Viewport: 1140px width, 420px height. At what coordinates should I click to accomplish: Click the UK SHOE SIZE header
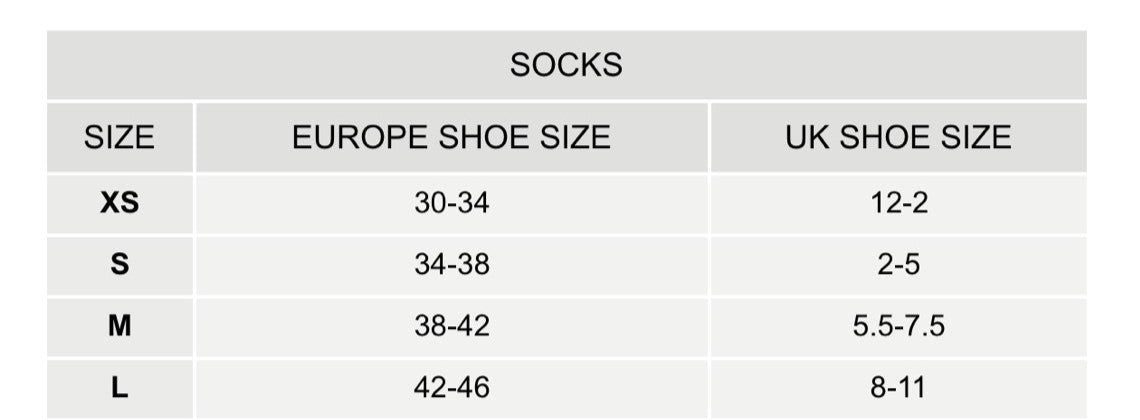(x=898, y=137)
